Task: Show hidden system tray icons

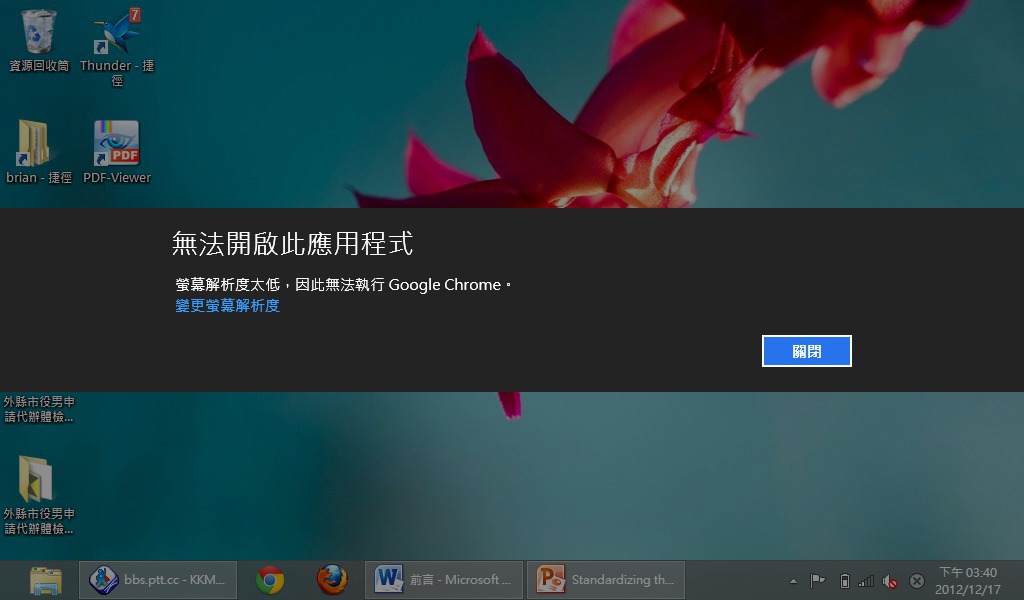Action: (x=793, y=580)
